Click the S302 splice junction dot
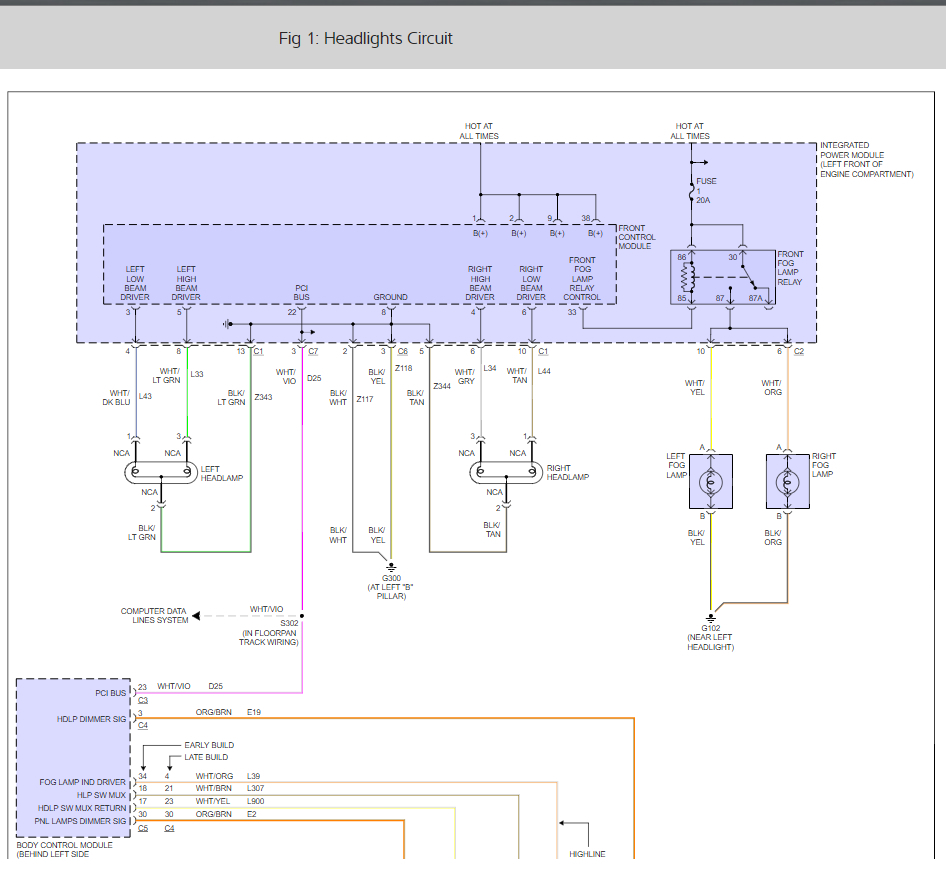 tap(301, 616)
